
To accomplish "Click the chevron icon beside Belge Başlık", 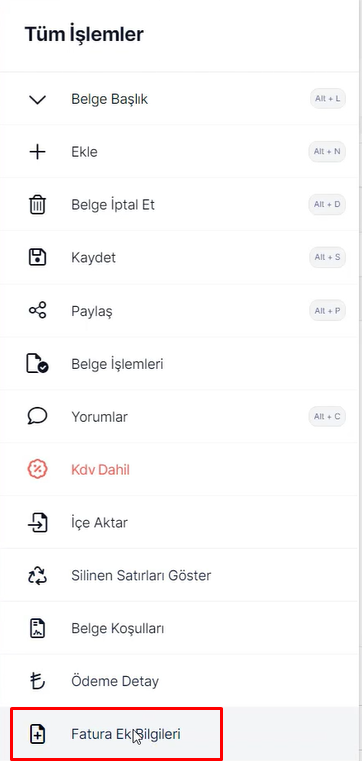I will [x=37, y=99].
